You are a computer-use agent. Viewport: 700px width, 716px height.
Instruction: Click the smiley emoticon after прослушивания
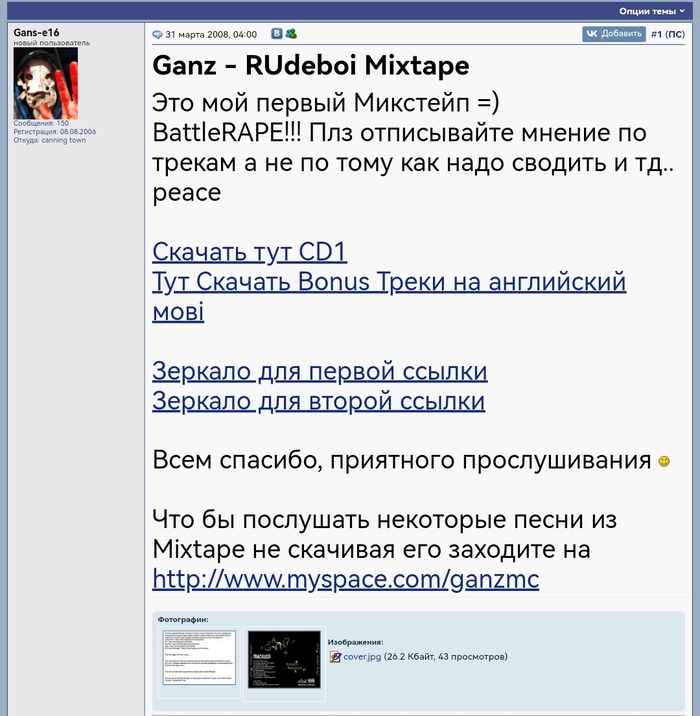pyautogui.click(x=664, y=461)
